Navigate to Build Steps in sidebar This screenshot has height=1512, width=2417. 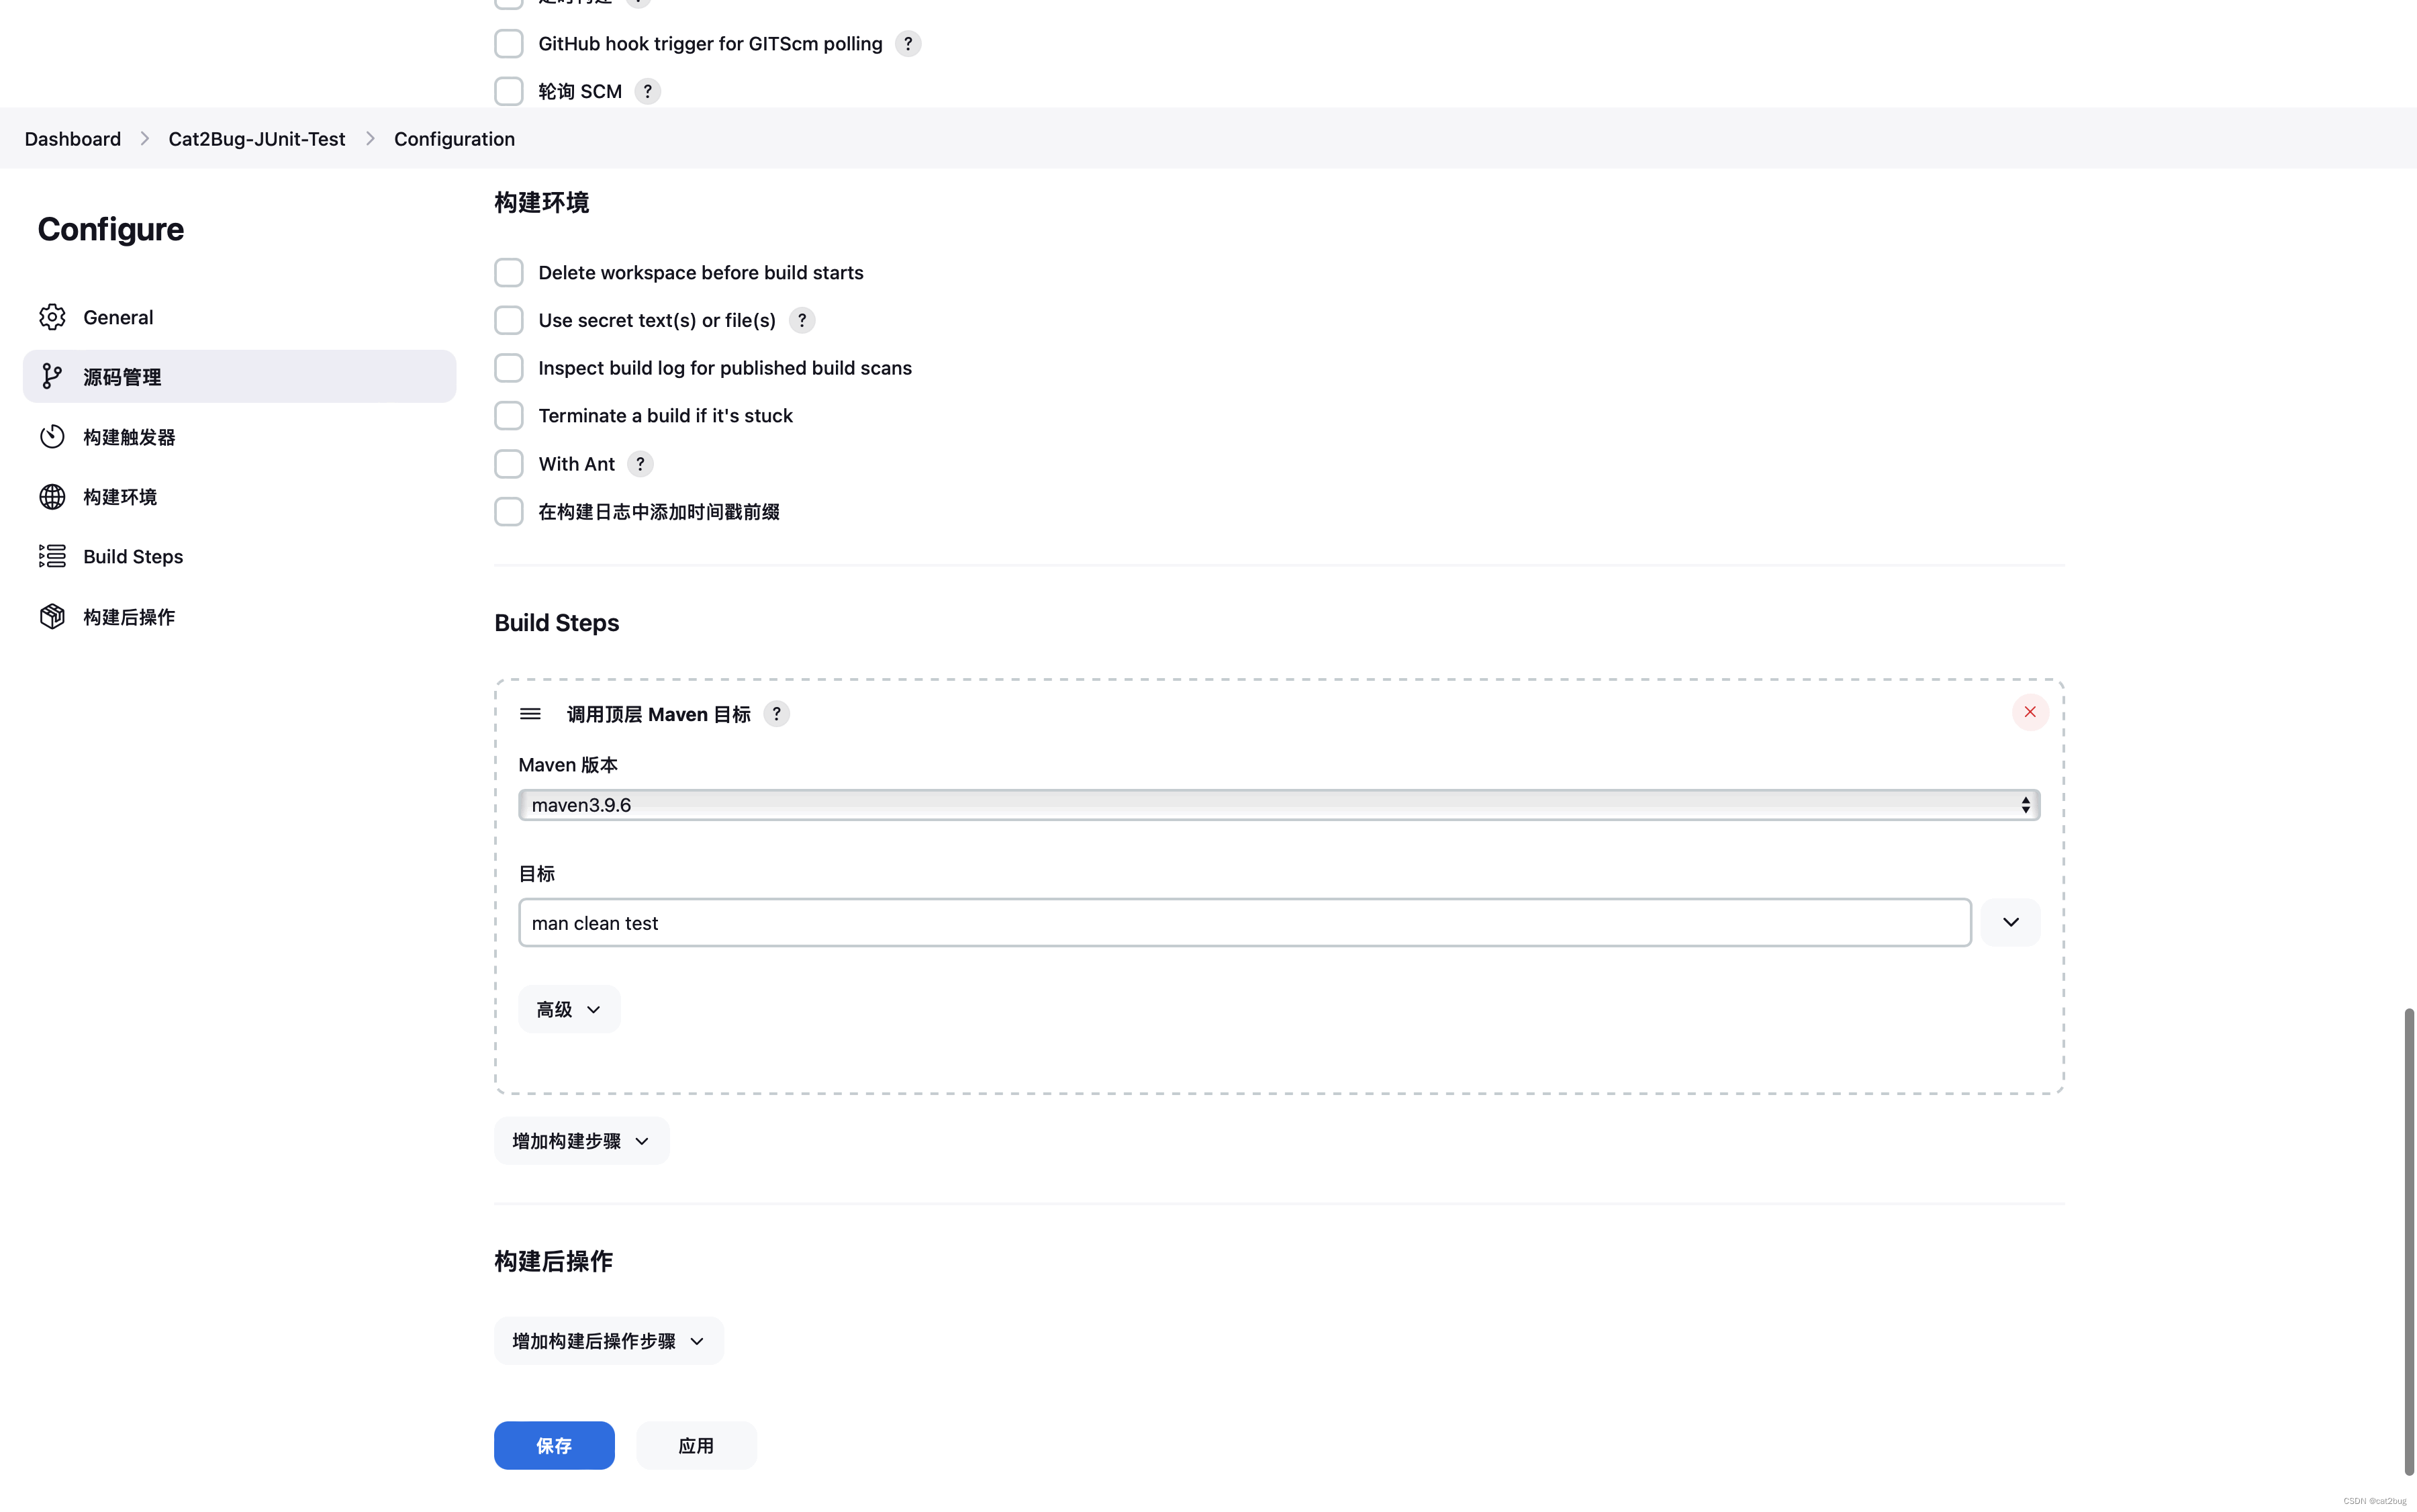click(x=239, y=556)
